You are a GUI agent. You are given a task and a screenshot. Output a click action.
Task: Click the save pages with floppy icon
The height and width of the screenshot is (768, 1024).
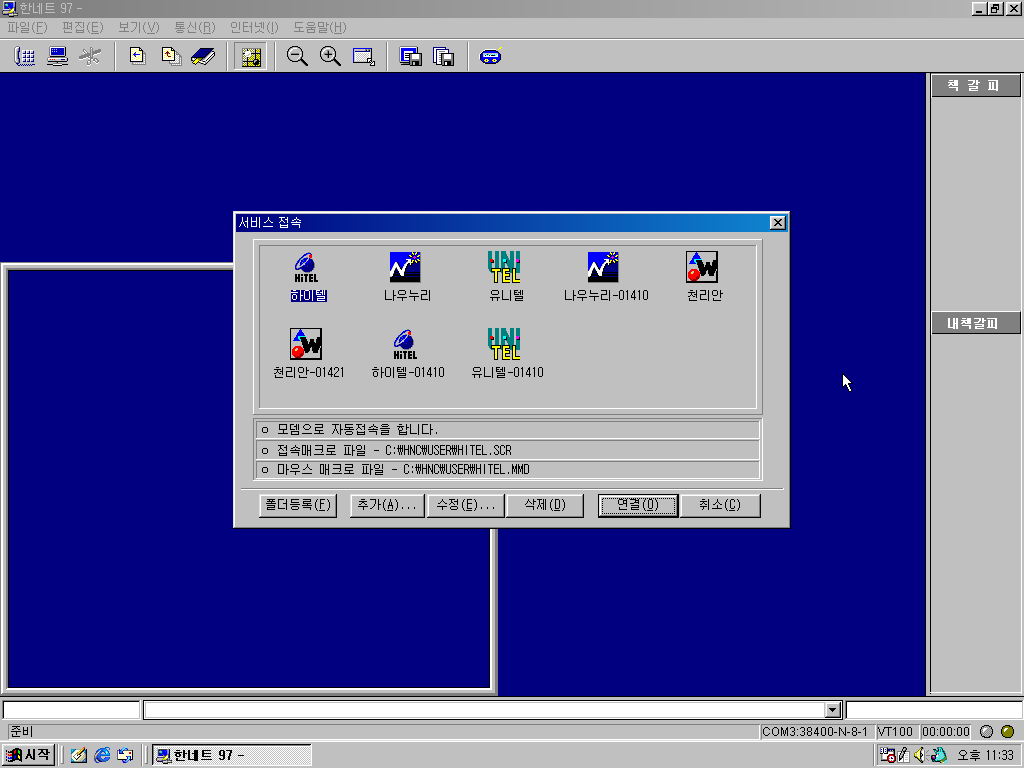[443, 56]
